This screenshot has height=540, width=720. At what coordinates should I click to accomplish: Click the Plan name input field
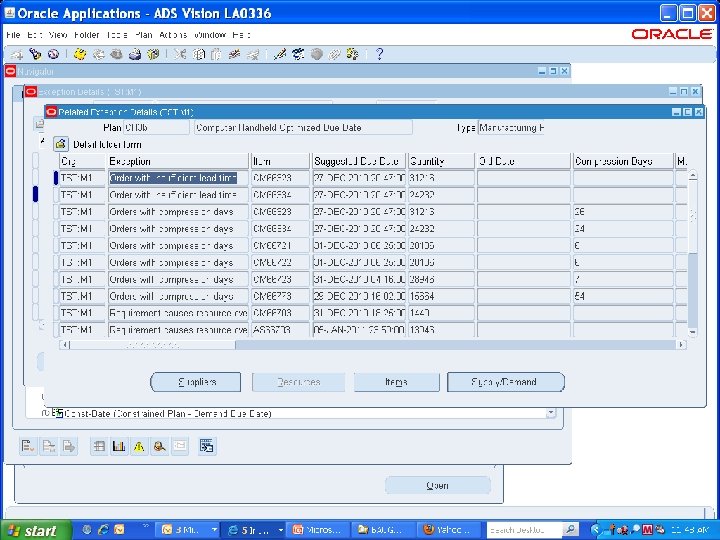[156, 128]
